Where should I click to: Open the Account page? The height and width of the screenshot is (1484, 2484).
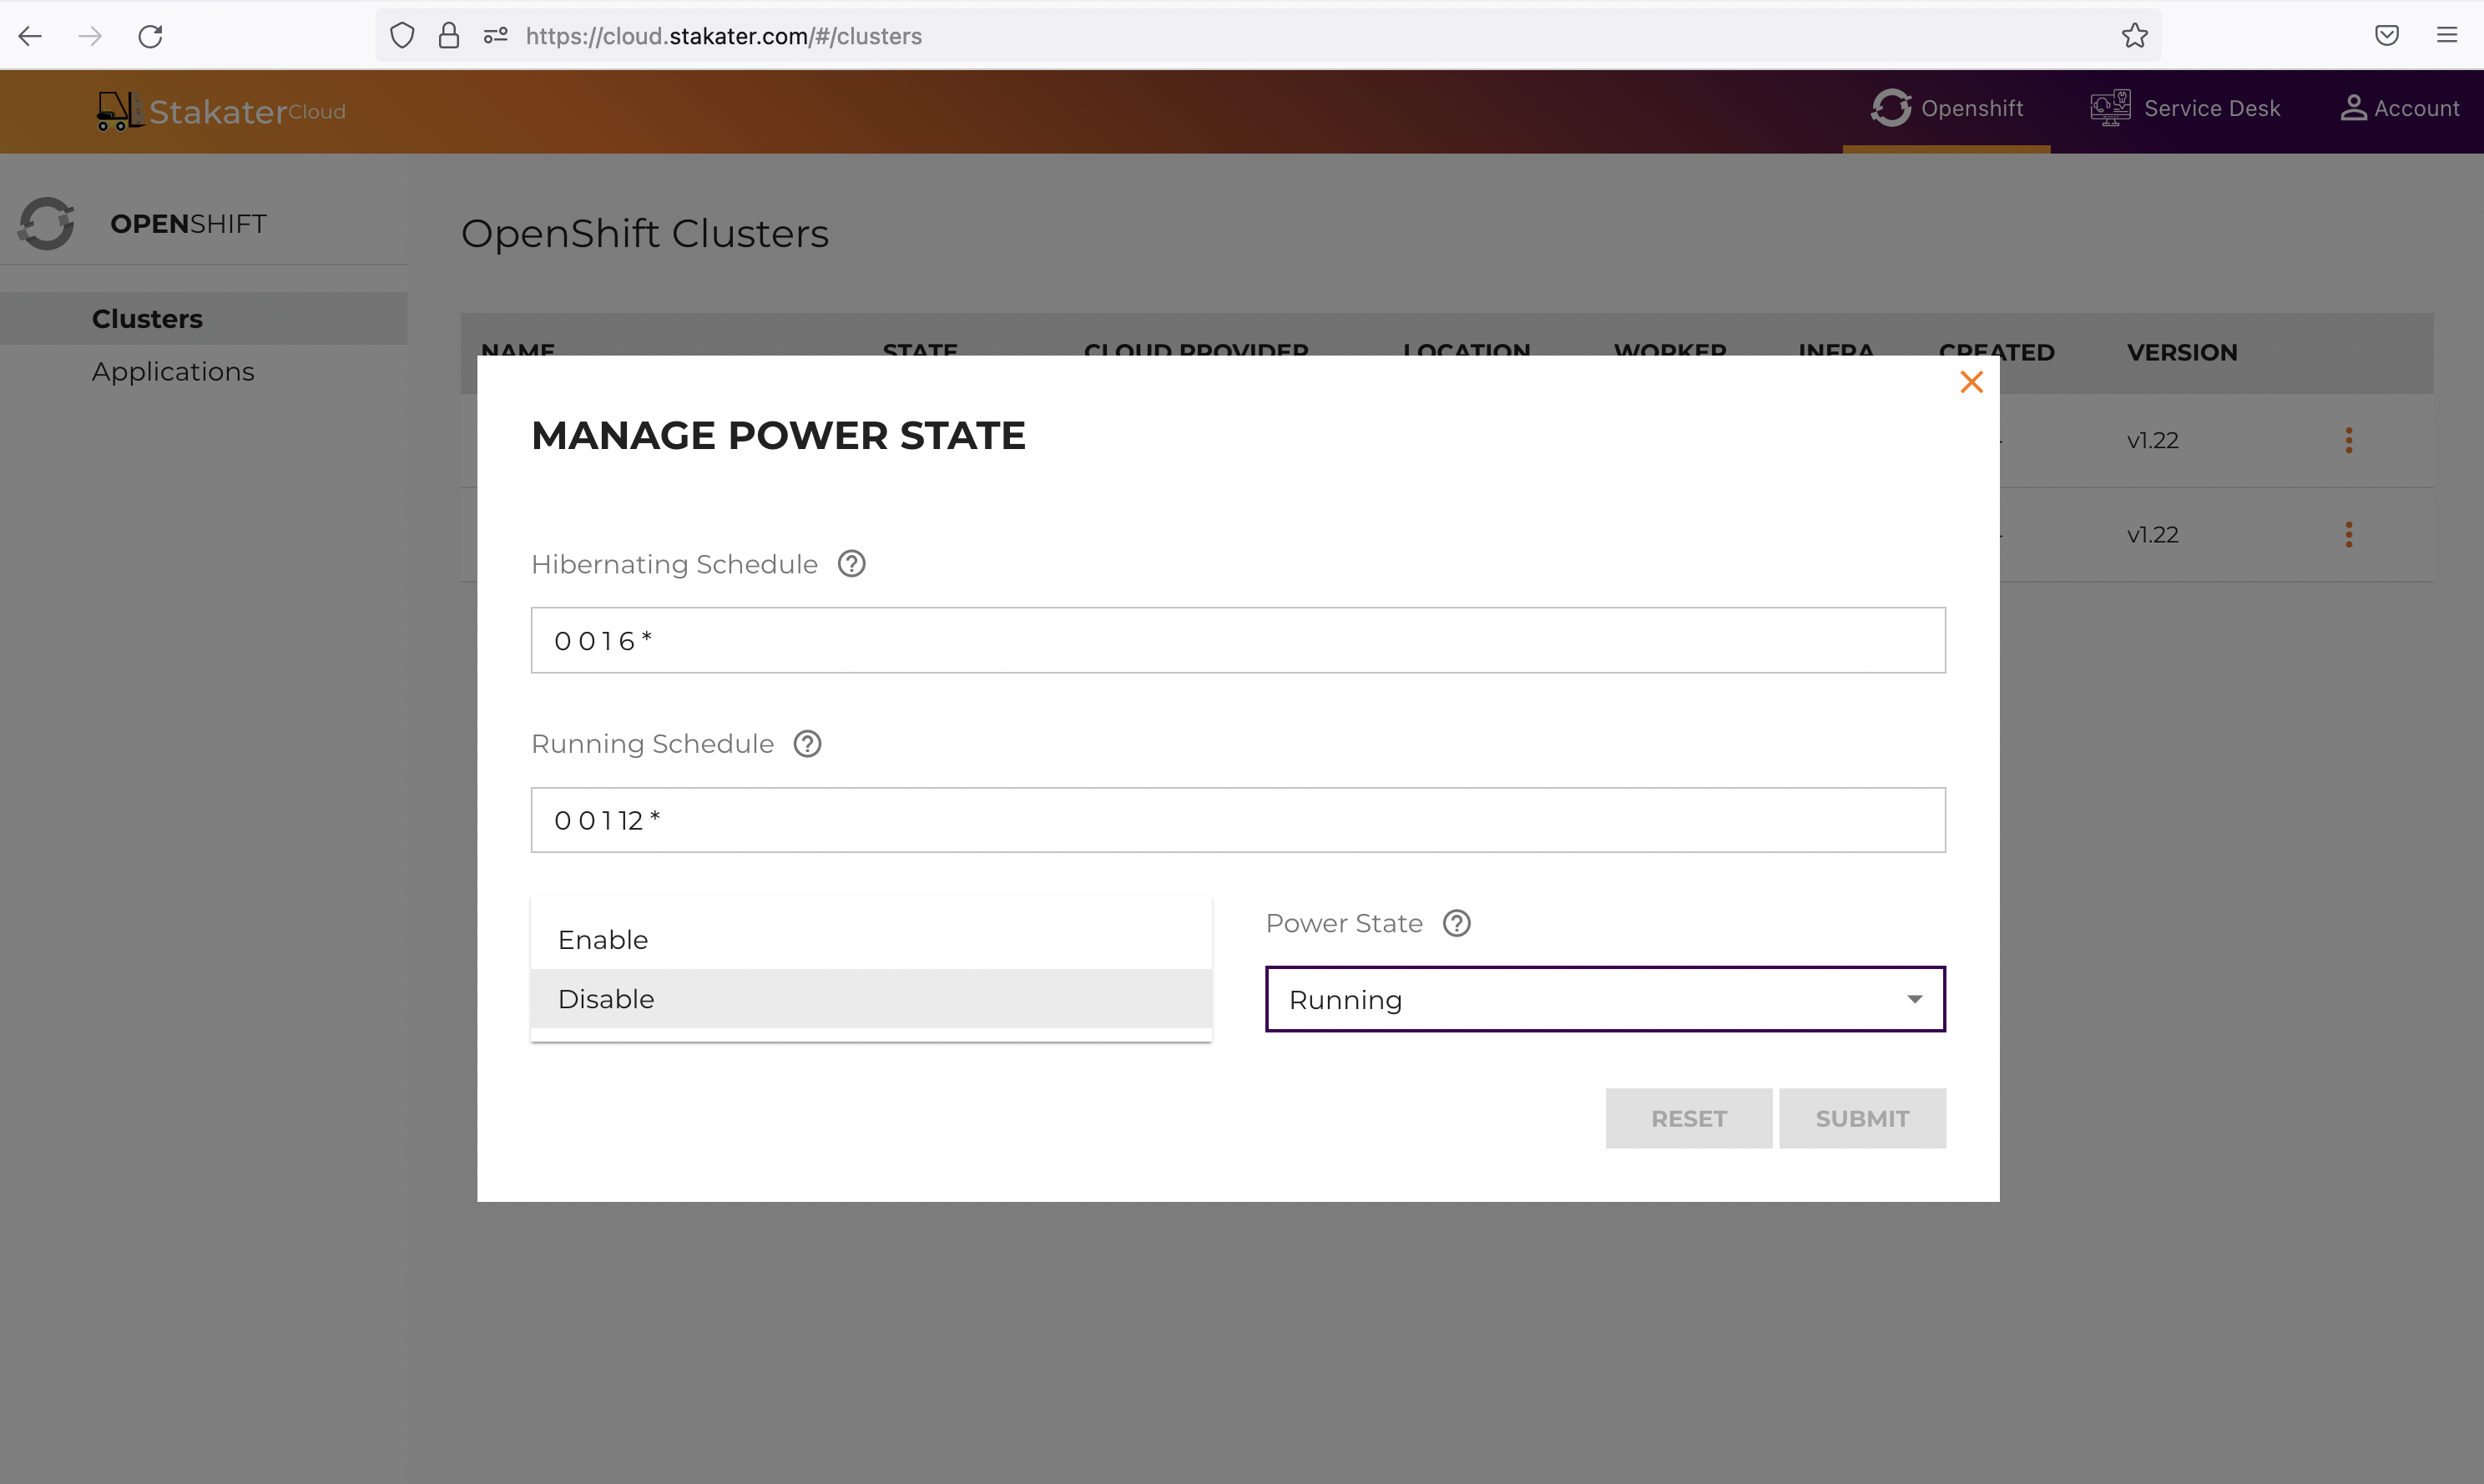2400,108
